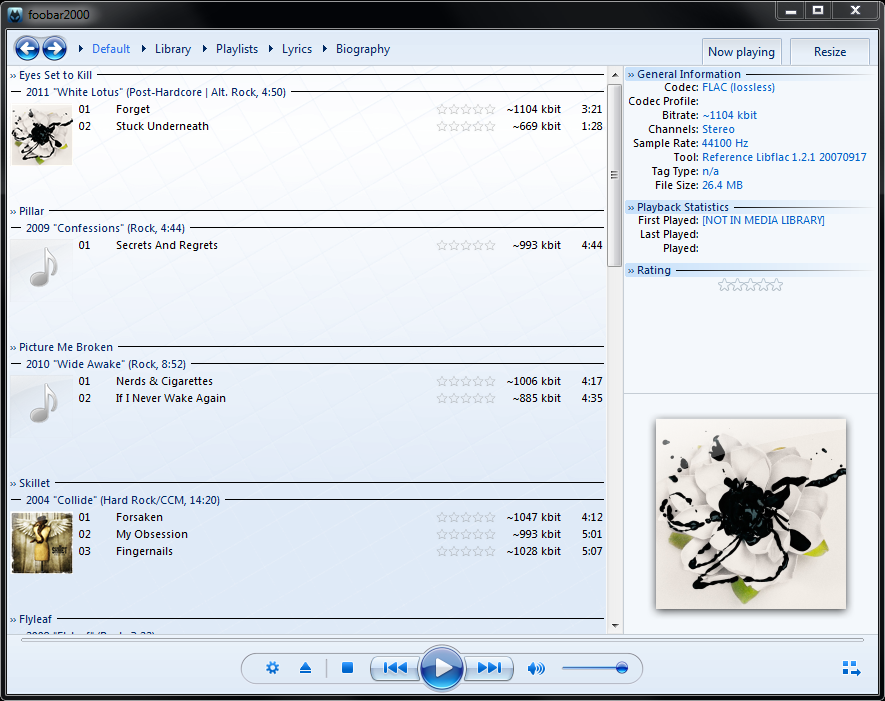Viewport: 885px width, 701px height.
Task: Rate the song Forget with stars
Action: point(466,110)
